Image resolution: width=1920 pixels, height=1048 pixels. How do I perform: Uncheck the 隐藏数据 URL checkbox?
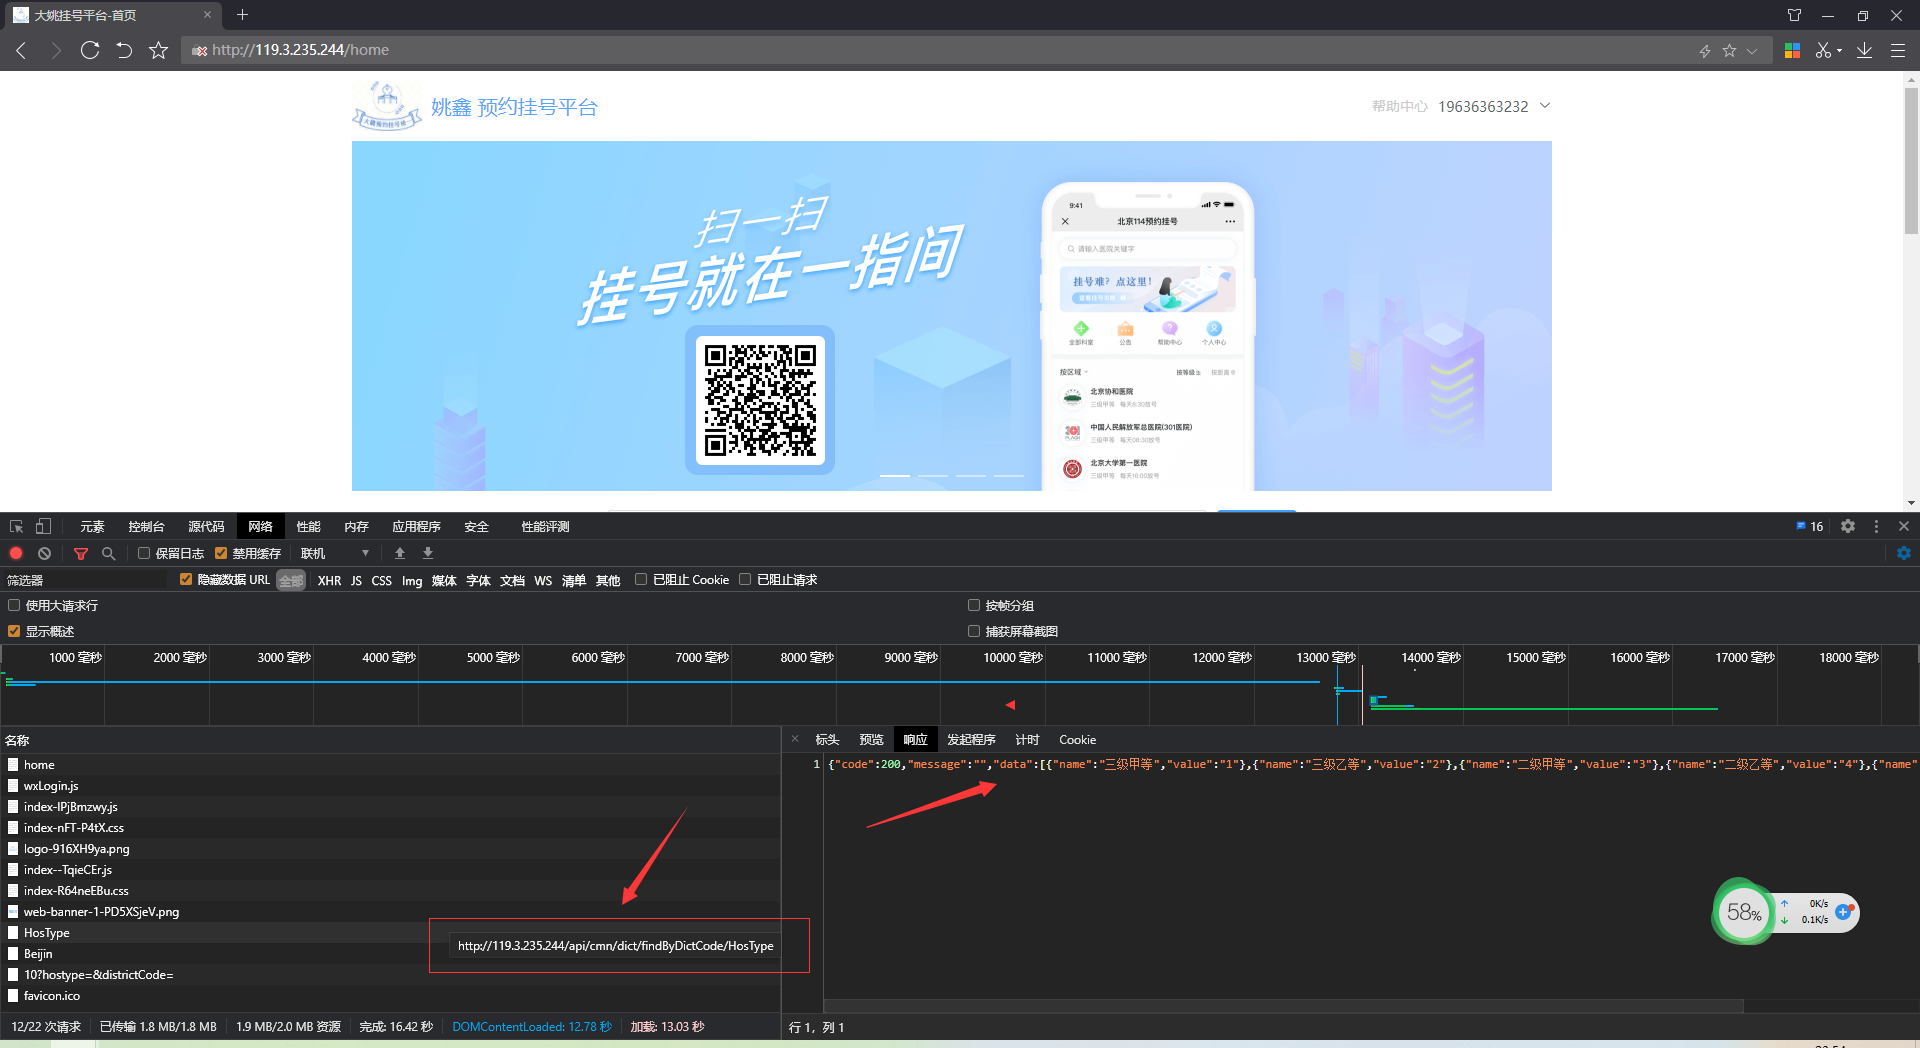pos(186,579)
